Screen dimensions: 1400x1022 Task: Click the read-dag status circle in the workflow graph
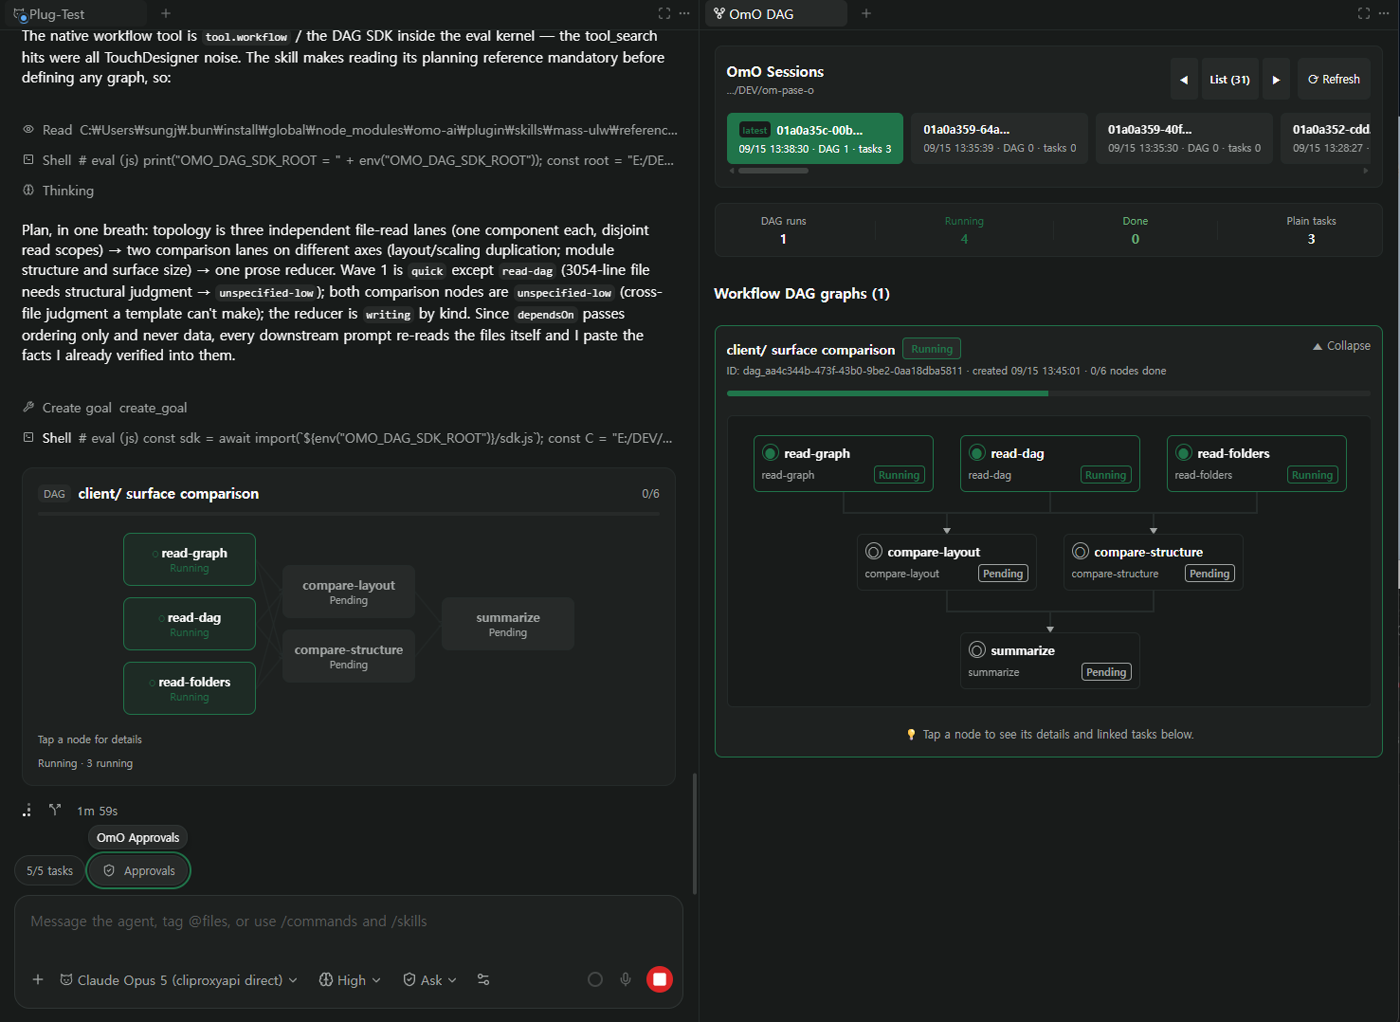tap(977, 453)
